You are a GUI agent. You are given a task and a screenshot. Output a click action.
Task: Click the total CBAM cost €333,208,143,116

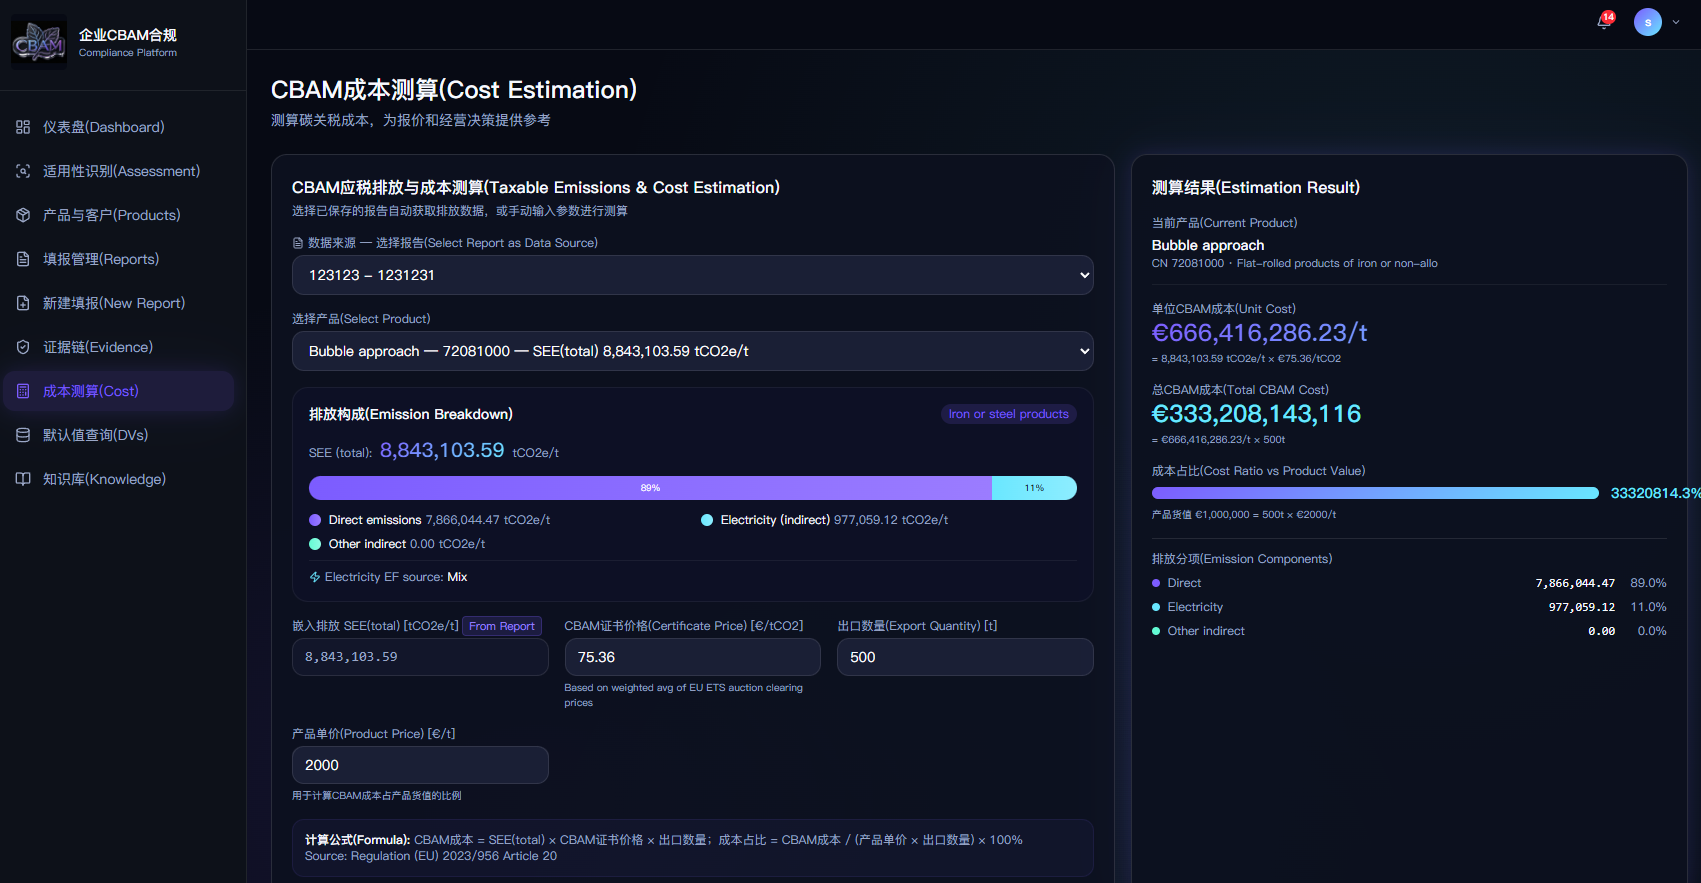point(1256,414)
